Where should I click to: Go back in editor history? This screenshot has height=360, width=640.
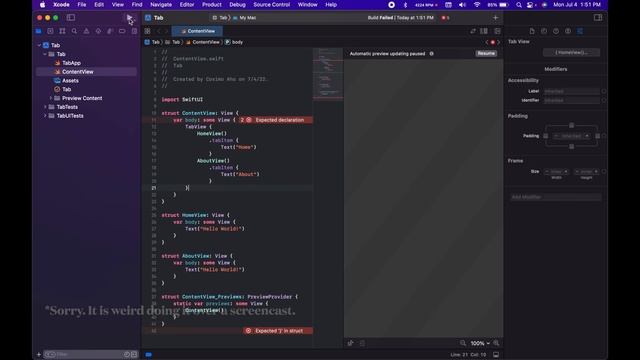click(159, 31)
